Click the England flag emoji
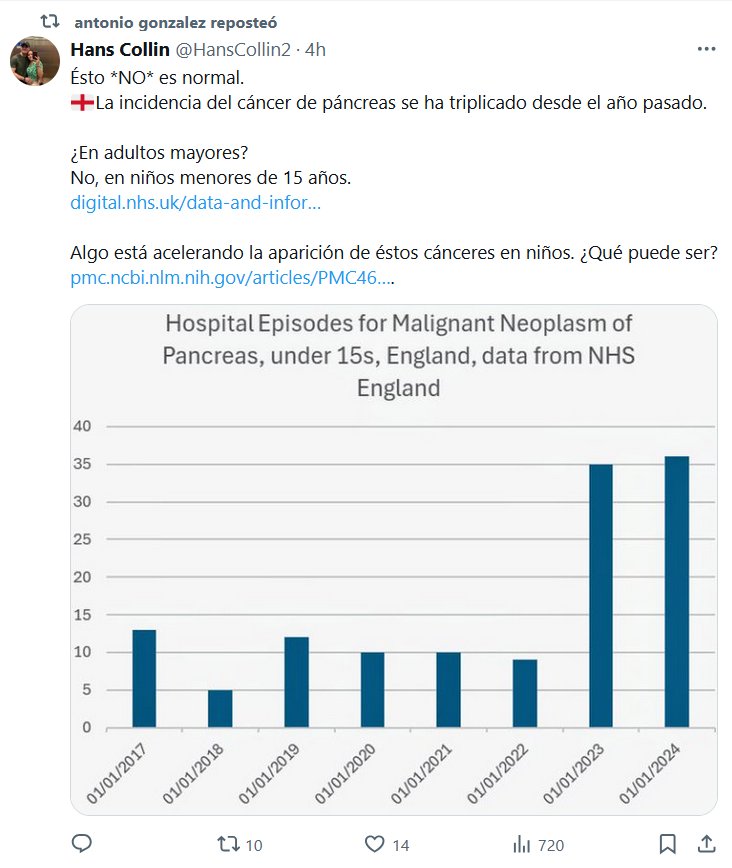This screenshot has height=868, width=732. coord(82,103)
